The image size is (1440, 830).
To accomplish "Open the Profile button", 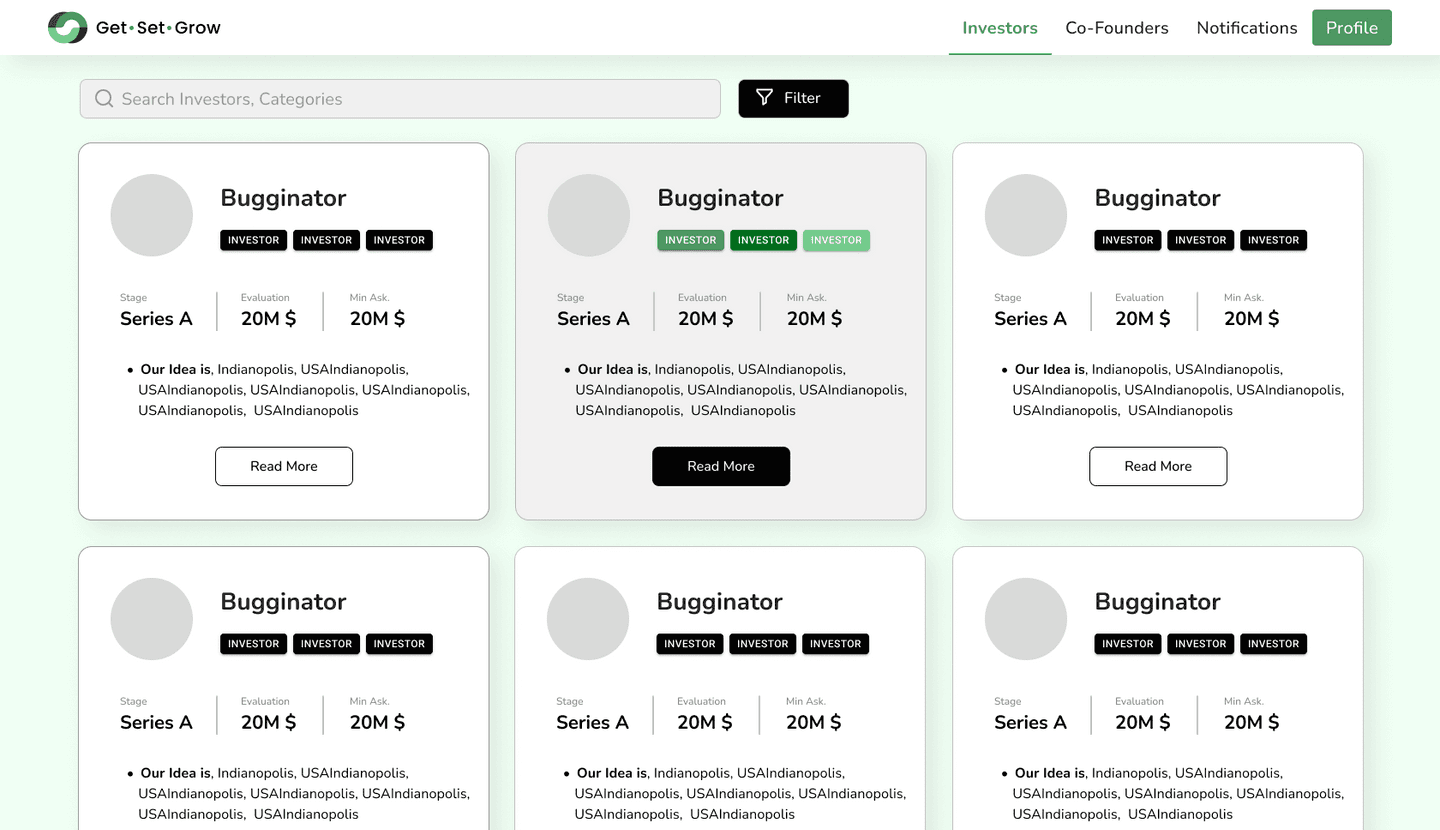I will 1352,28.
